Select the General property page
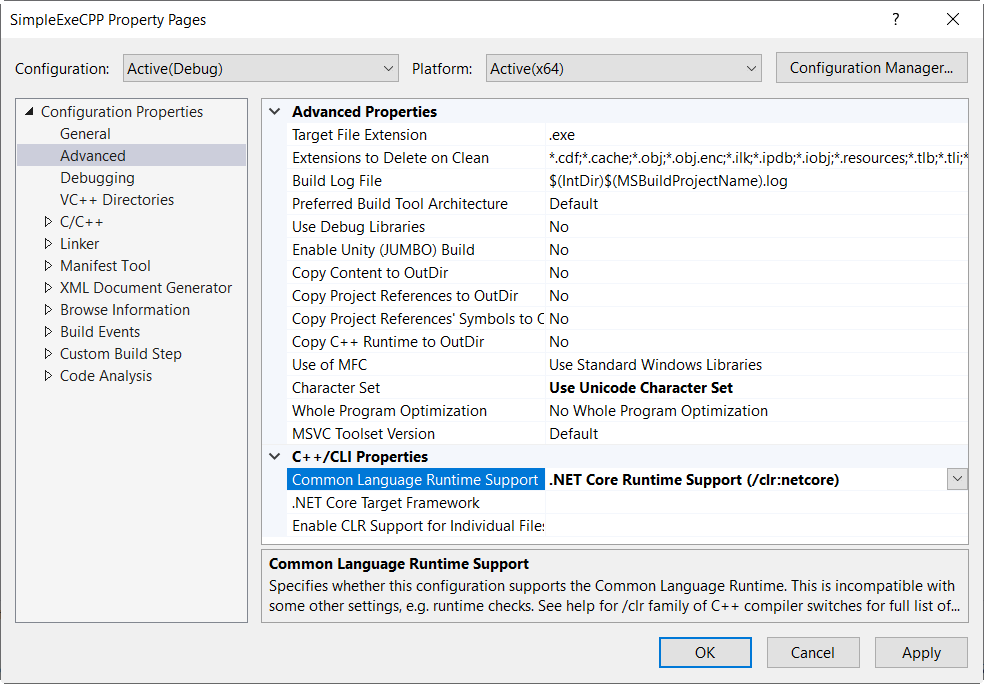Image resolution: width=984 pixels, height=684 pixels. (x=85, y=134)
